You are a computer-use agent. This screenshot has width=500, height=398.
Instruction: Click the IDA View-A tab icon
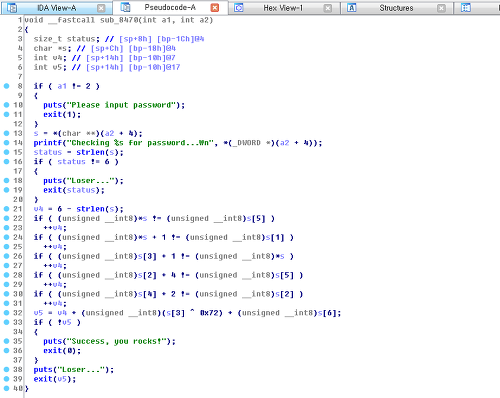click(x=12, y=8)
